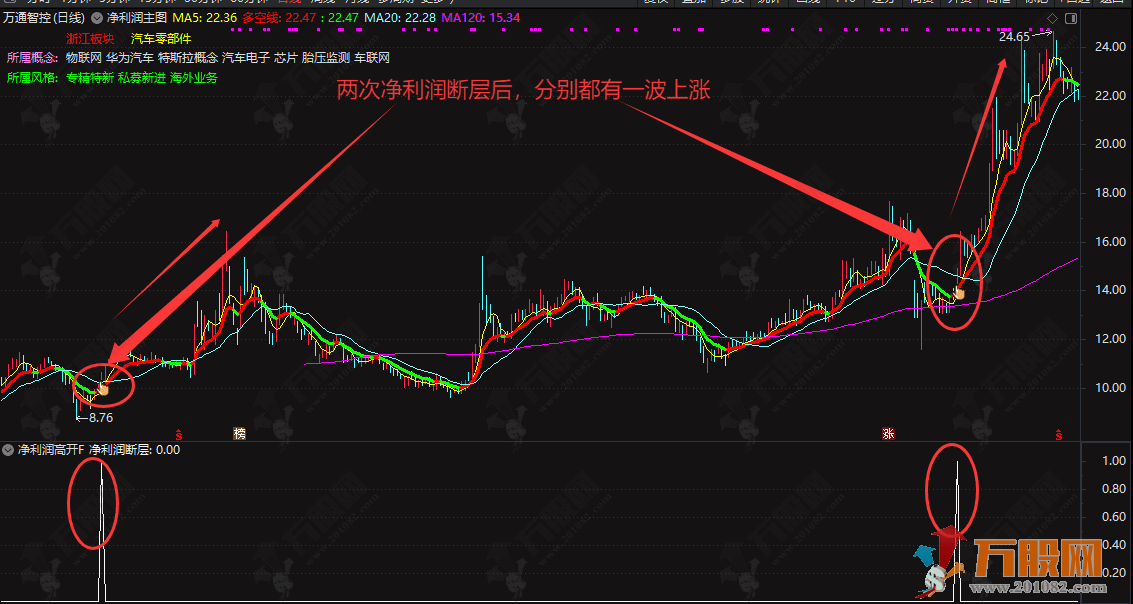This screenshot has width=1133, height=604.
Task: Open the 车联网 concept tag
Action: [372, 57]
